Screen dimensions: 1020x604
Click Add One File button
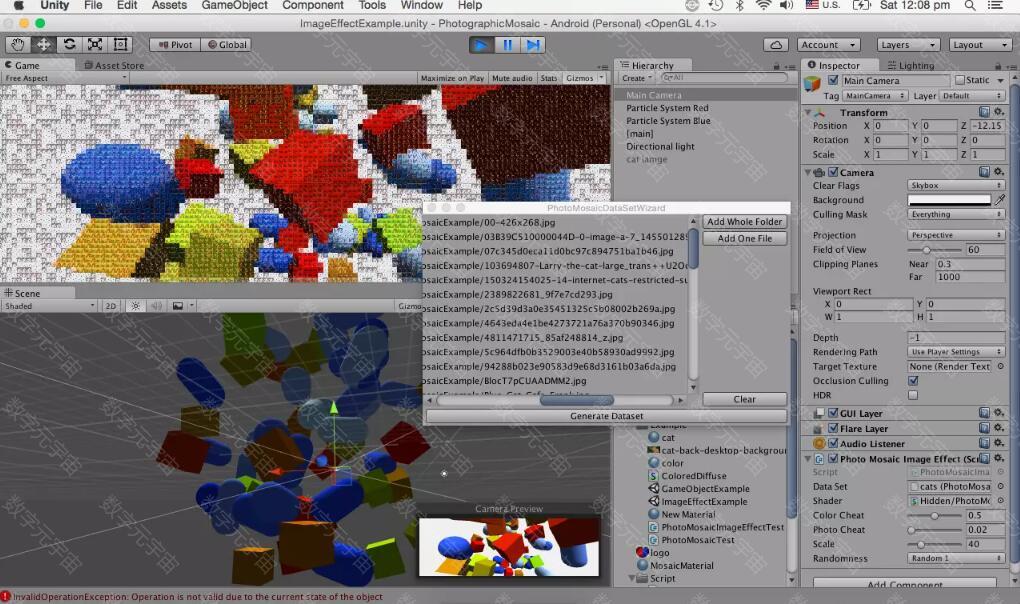click(x=745, y=239)
